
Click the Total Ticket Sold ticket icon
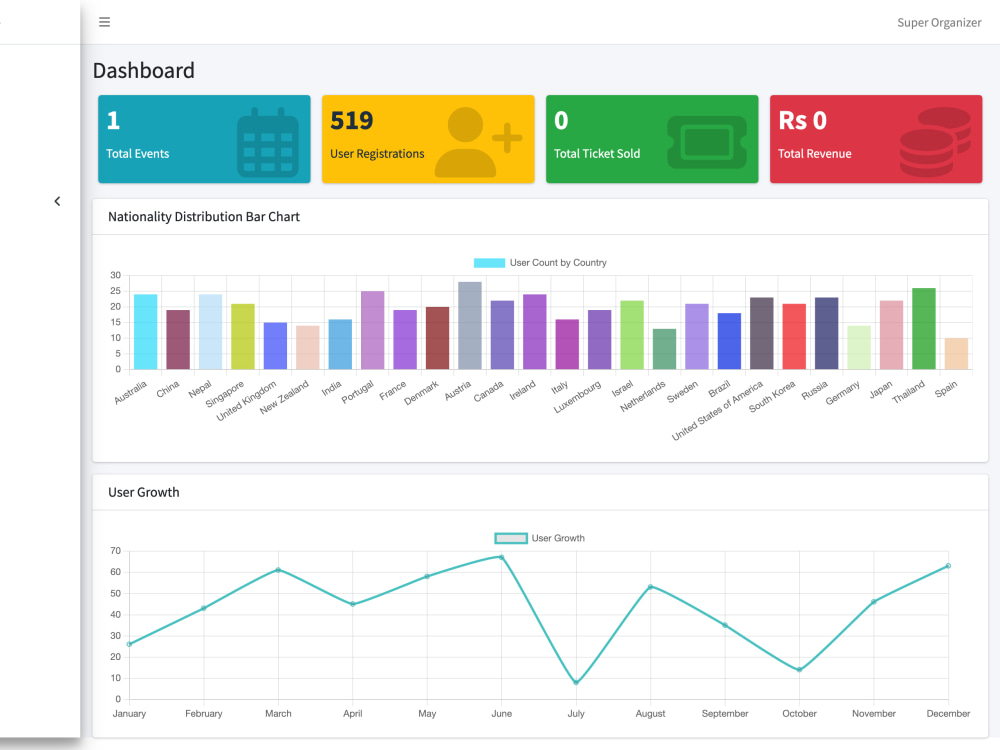point(707,142)
